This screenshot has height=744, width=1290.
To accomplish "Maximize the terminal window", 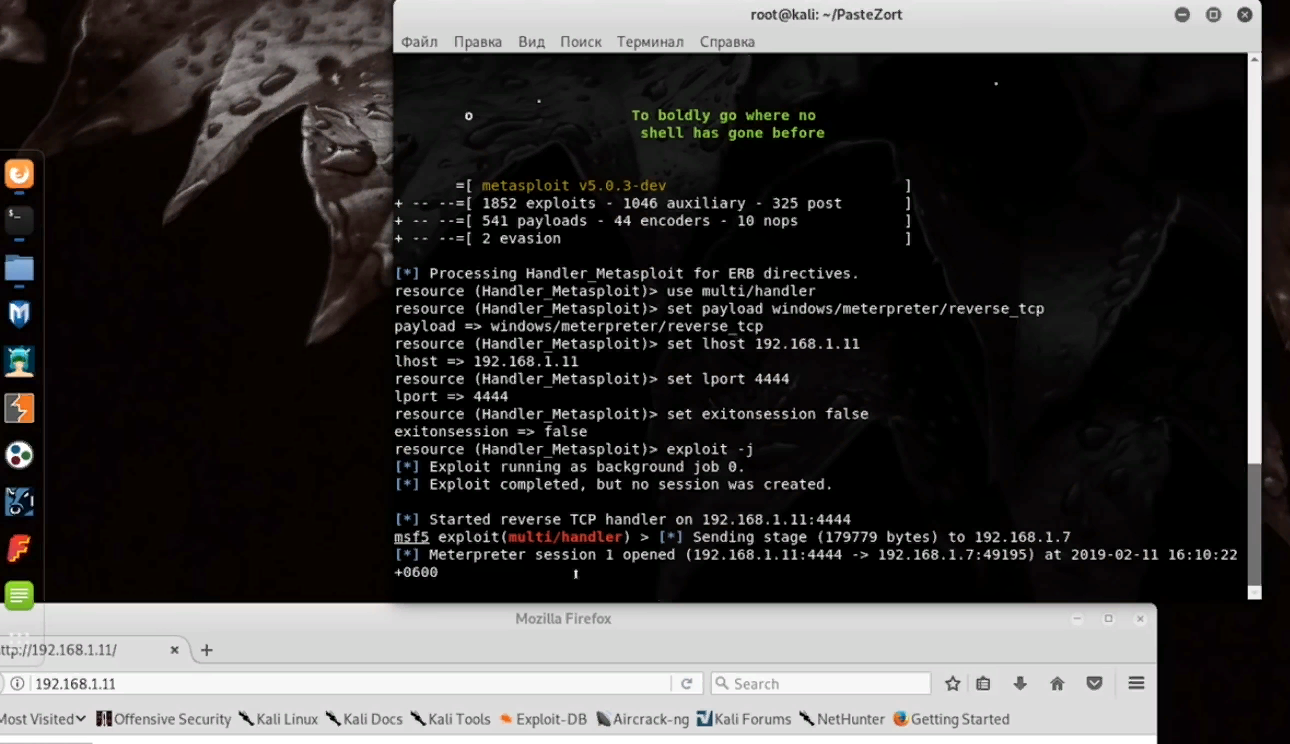I will (x=1213, y=15).
